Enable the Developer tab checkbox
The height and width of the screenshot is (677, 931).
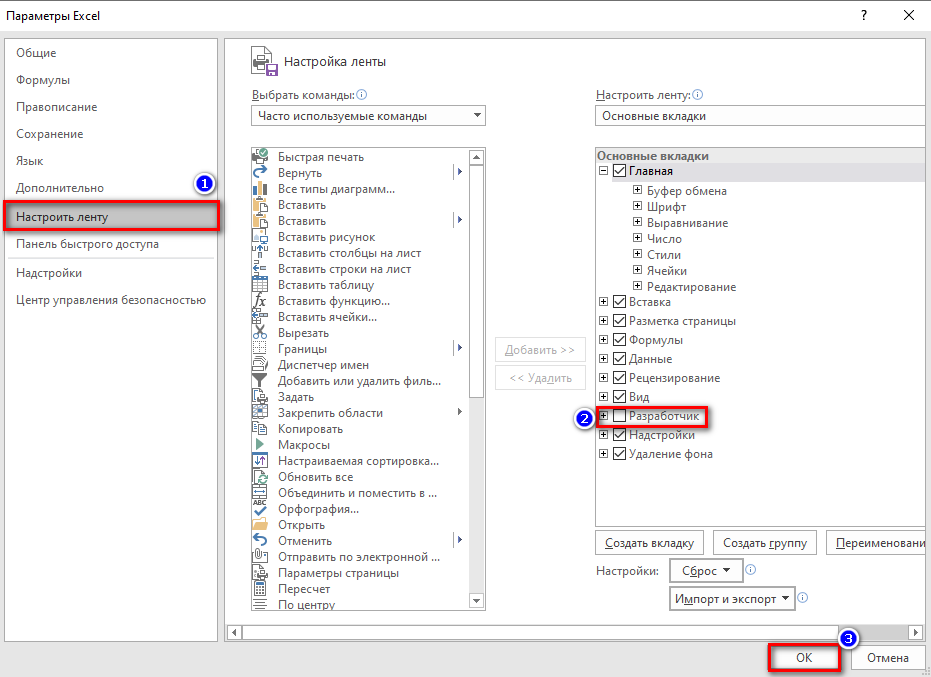tap(619, 416)
